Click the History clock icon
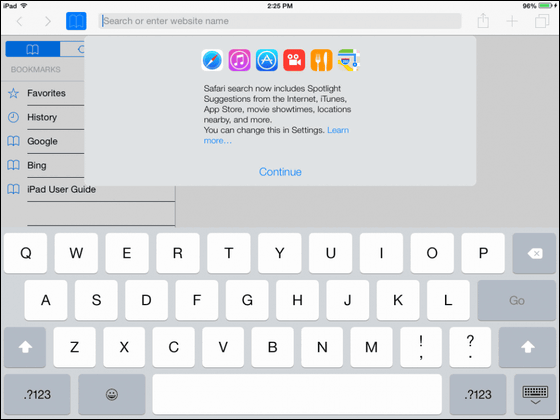Image resolution: width=560 pixels, height=420 pixels. tap(14, 117)
